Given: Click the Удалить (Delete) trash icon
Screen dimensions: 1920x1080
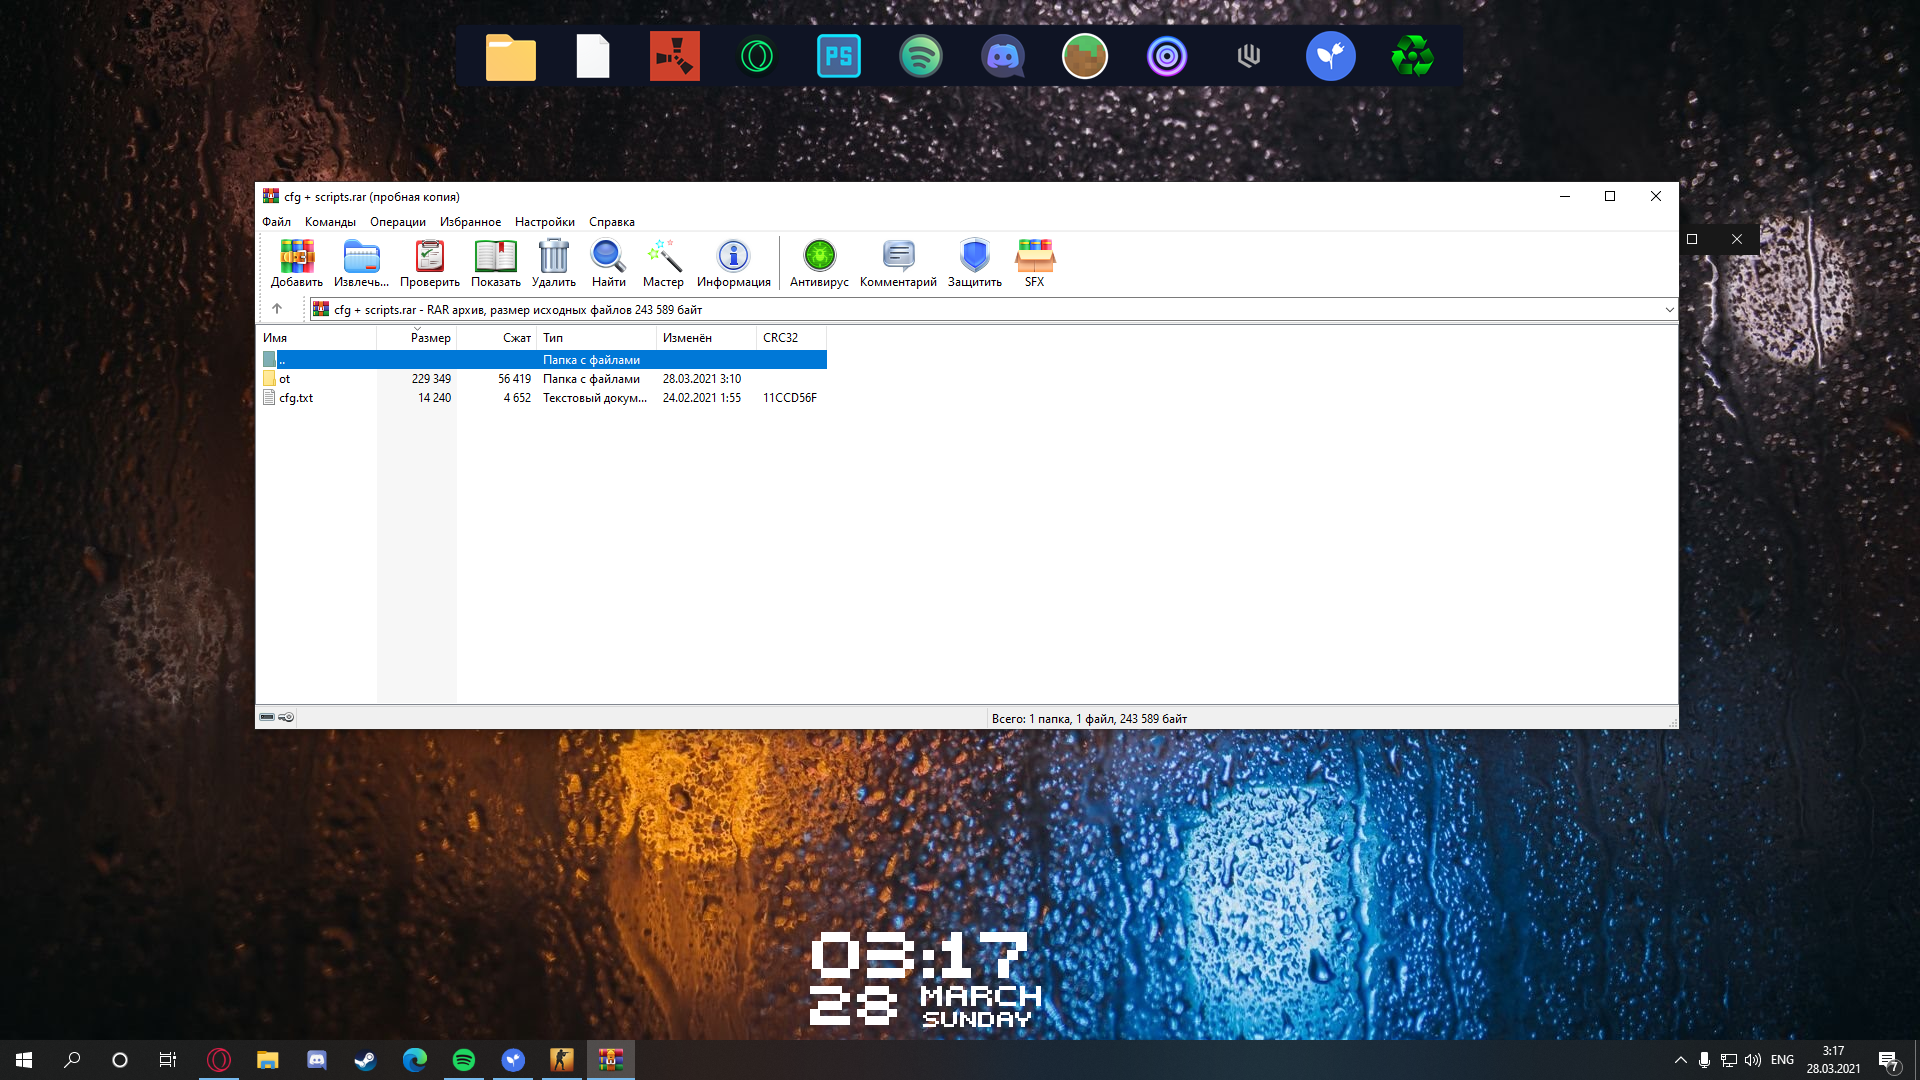Looking at the screenshot, I should click(x=553, y=258).
